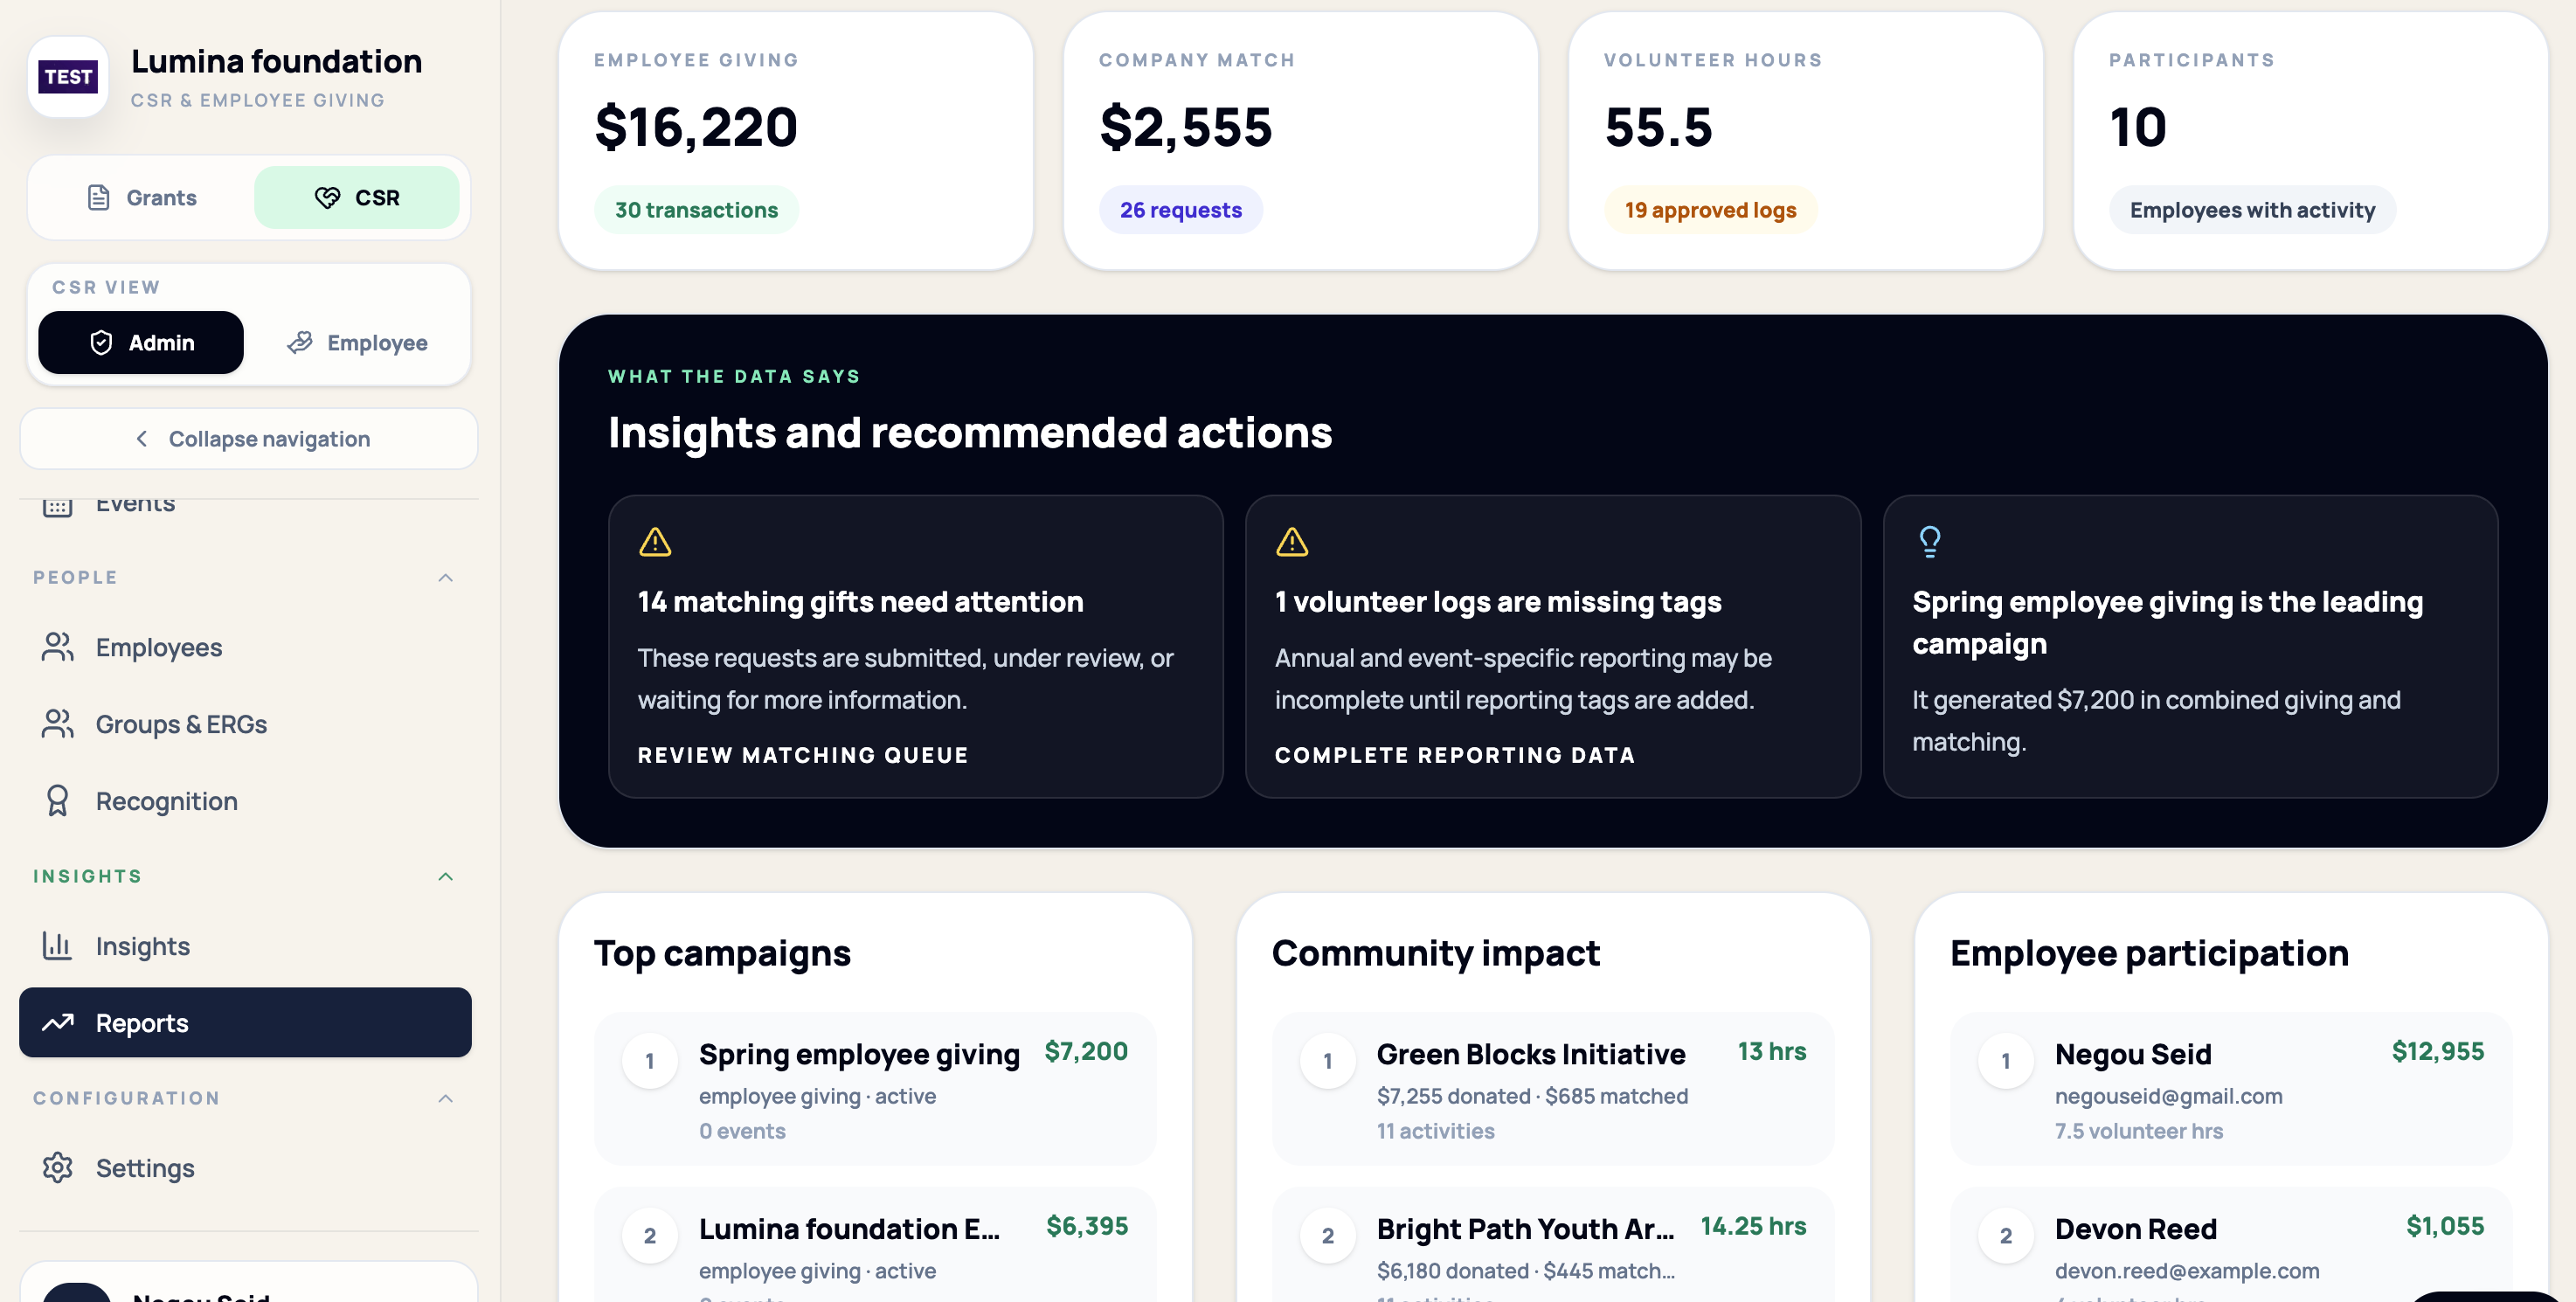Click the 30 transactions badge
2576x1302 pixels.
point(696,210)
